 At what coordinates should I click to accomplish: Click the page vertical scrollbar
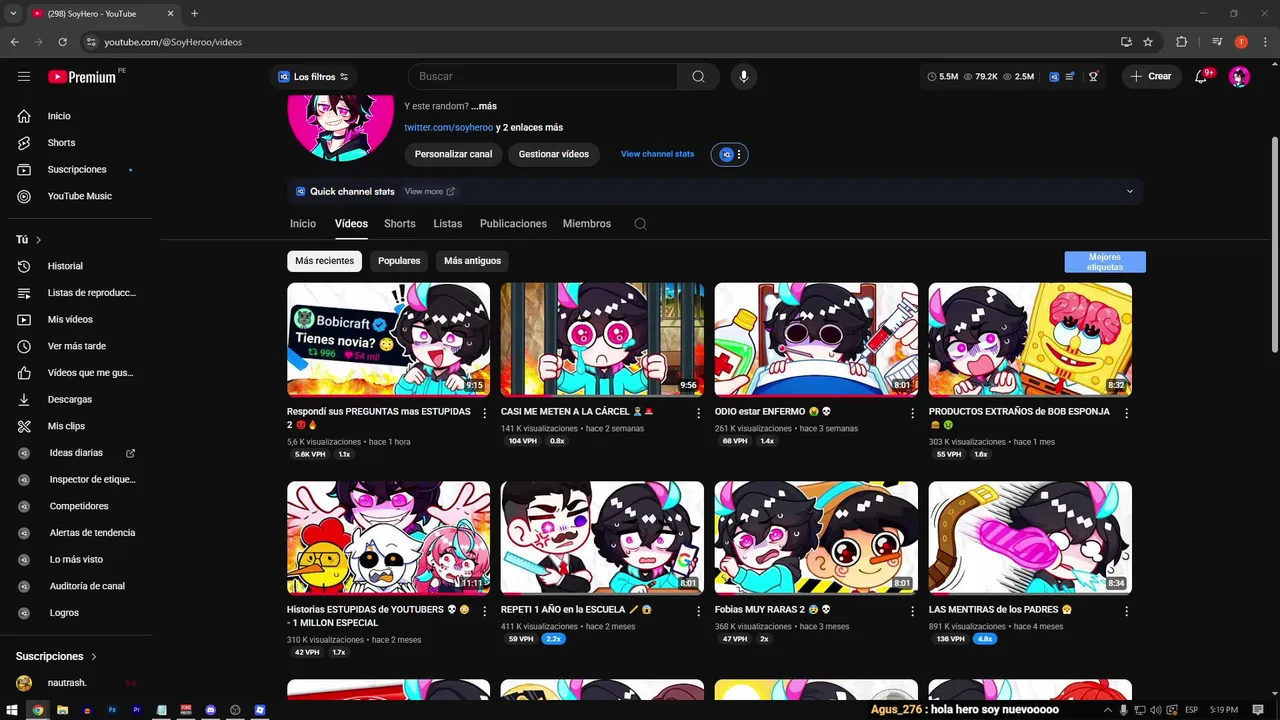(x=1274, y=245)
